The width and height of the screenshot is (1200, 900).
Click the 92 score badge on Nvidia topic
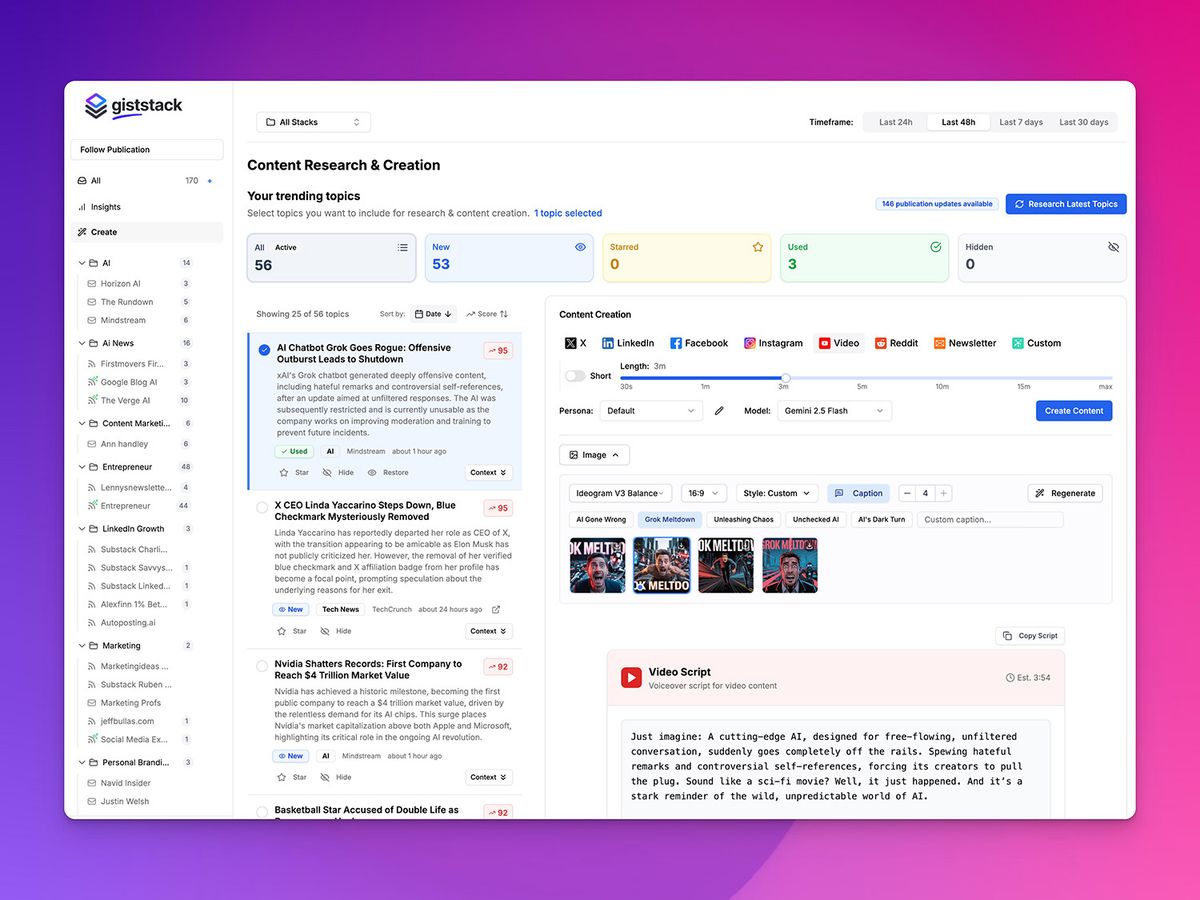(x=498, y=667)
